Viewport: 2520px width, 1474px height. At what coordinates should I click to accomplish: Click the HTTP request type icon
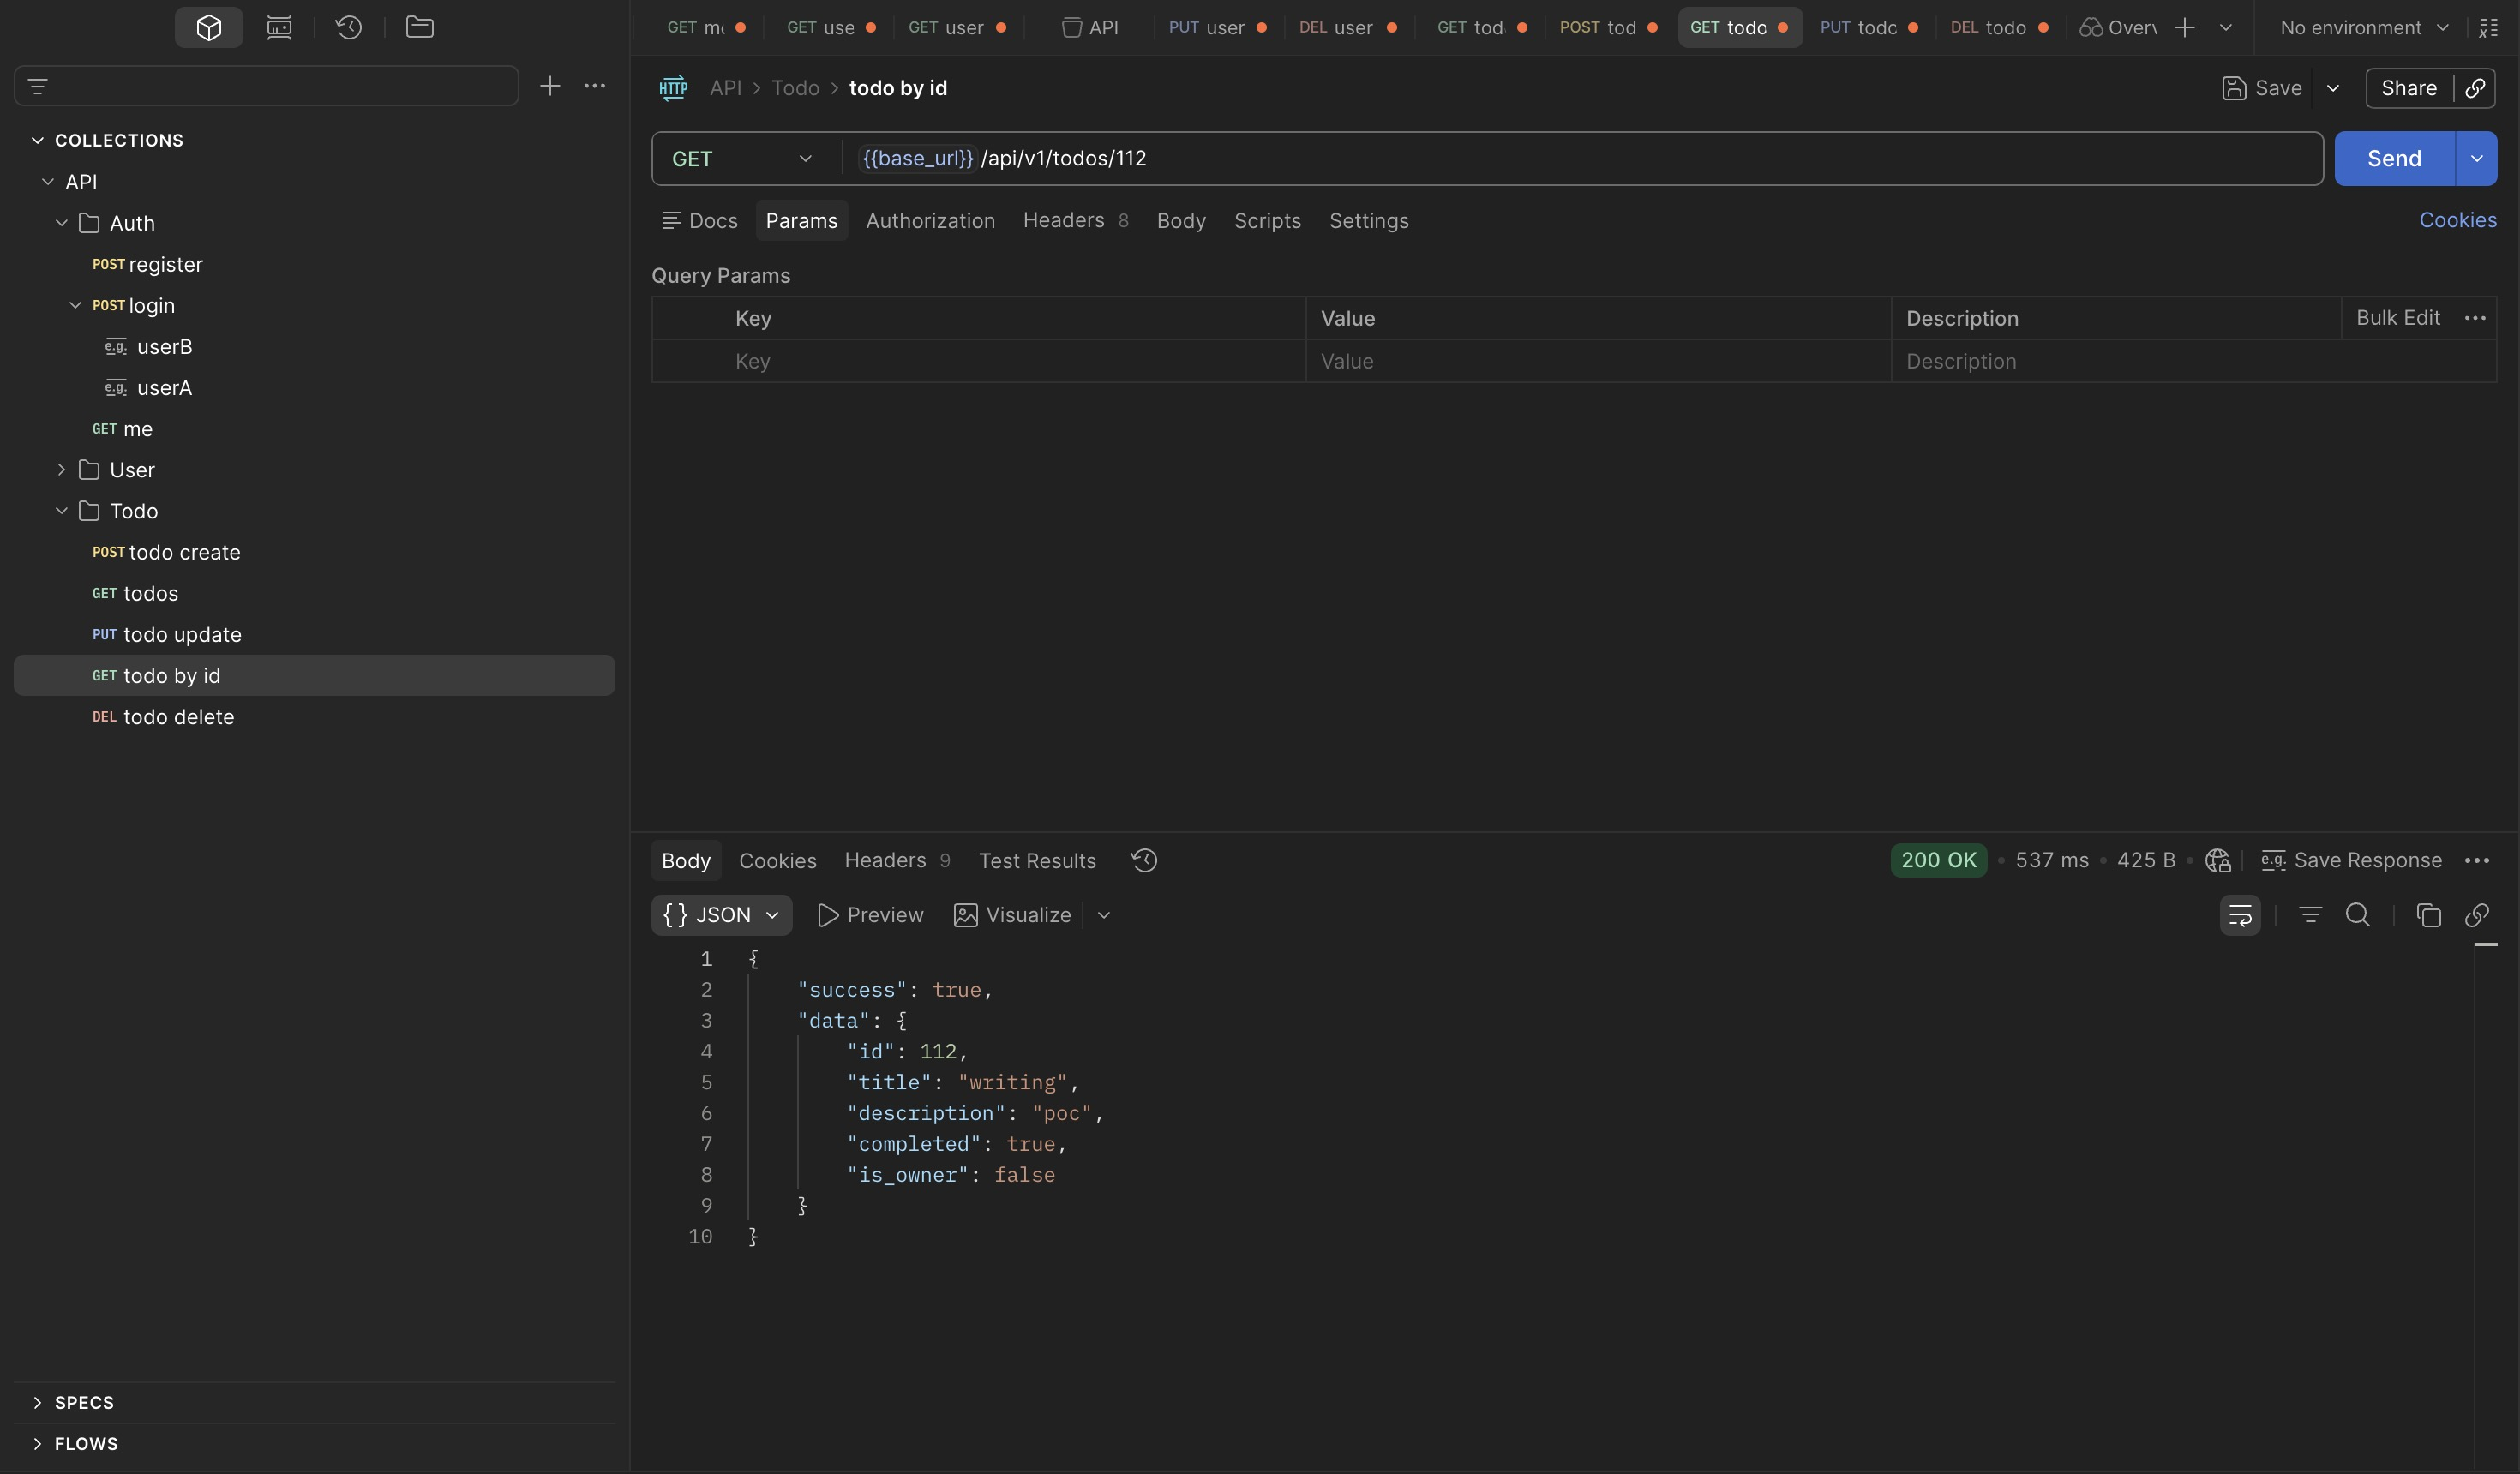tap(673, 88)
